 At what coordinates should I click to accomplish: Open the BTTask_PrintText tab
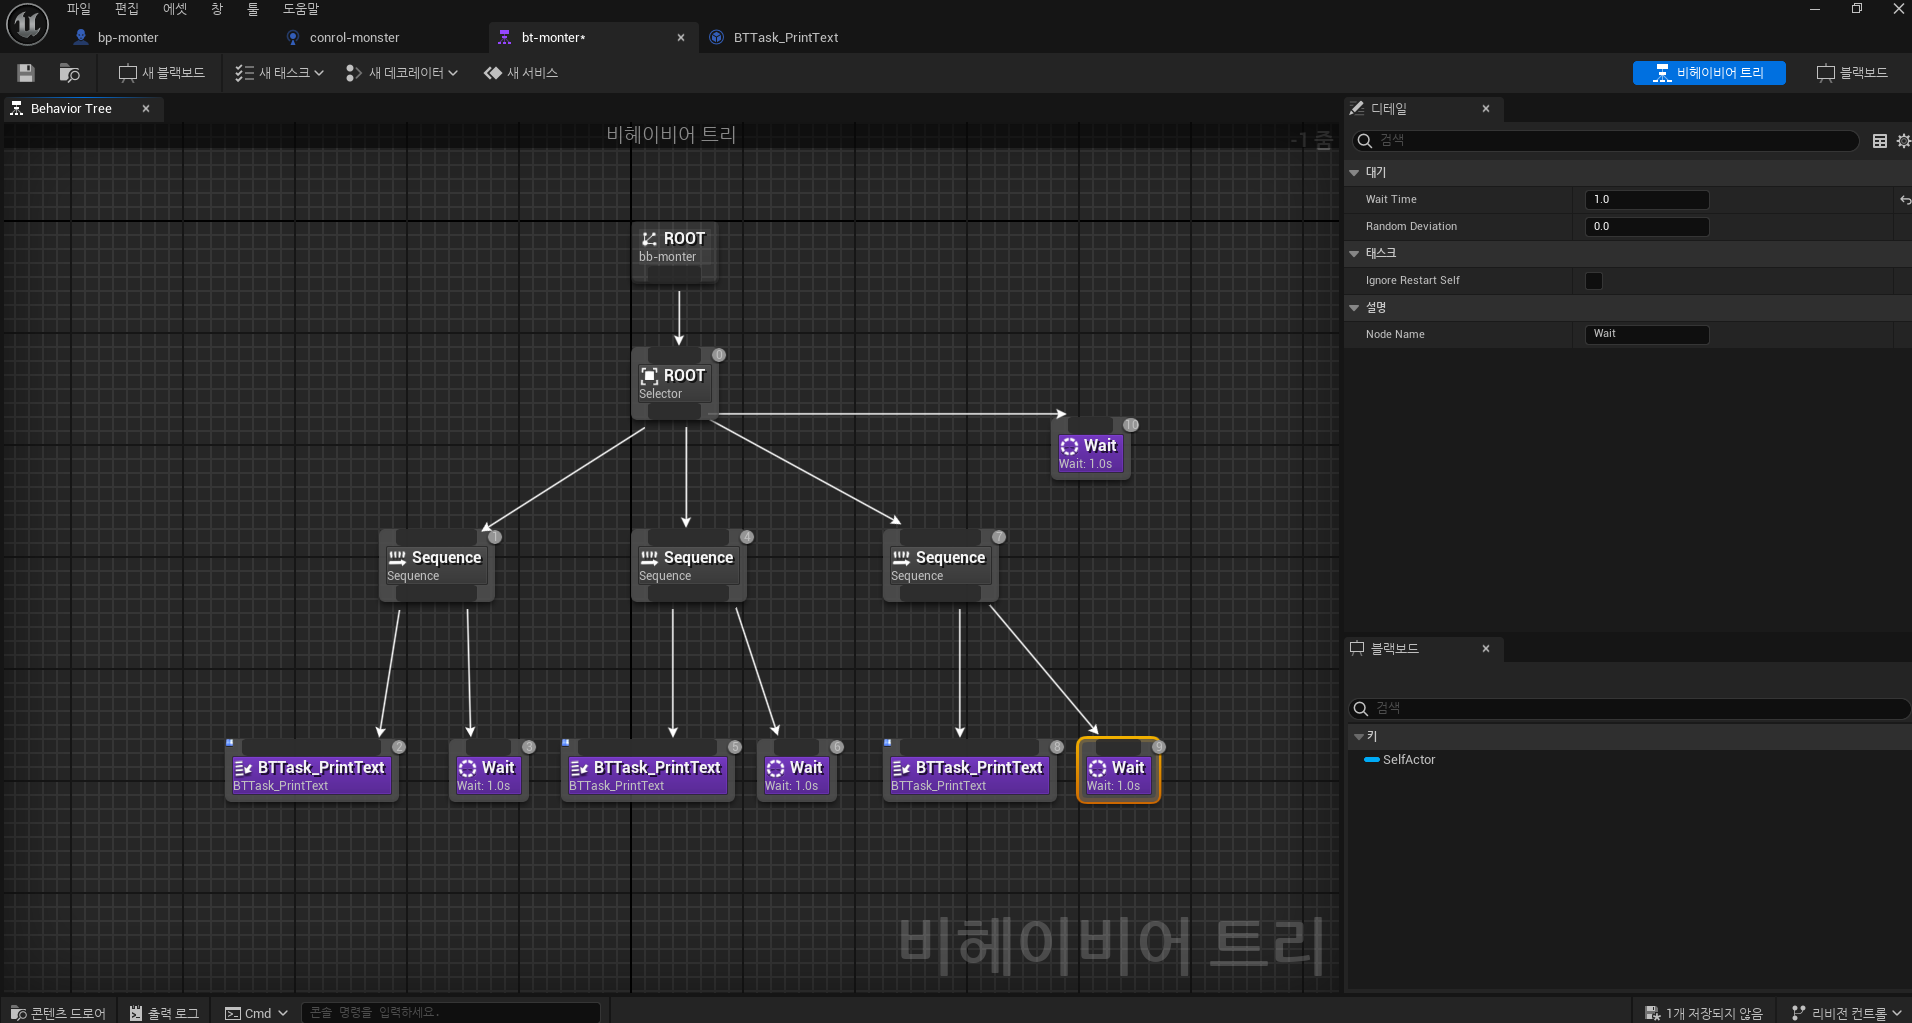(786, 38)
